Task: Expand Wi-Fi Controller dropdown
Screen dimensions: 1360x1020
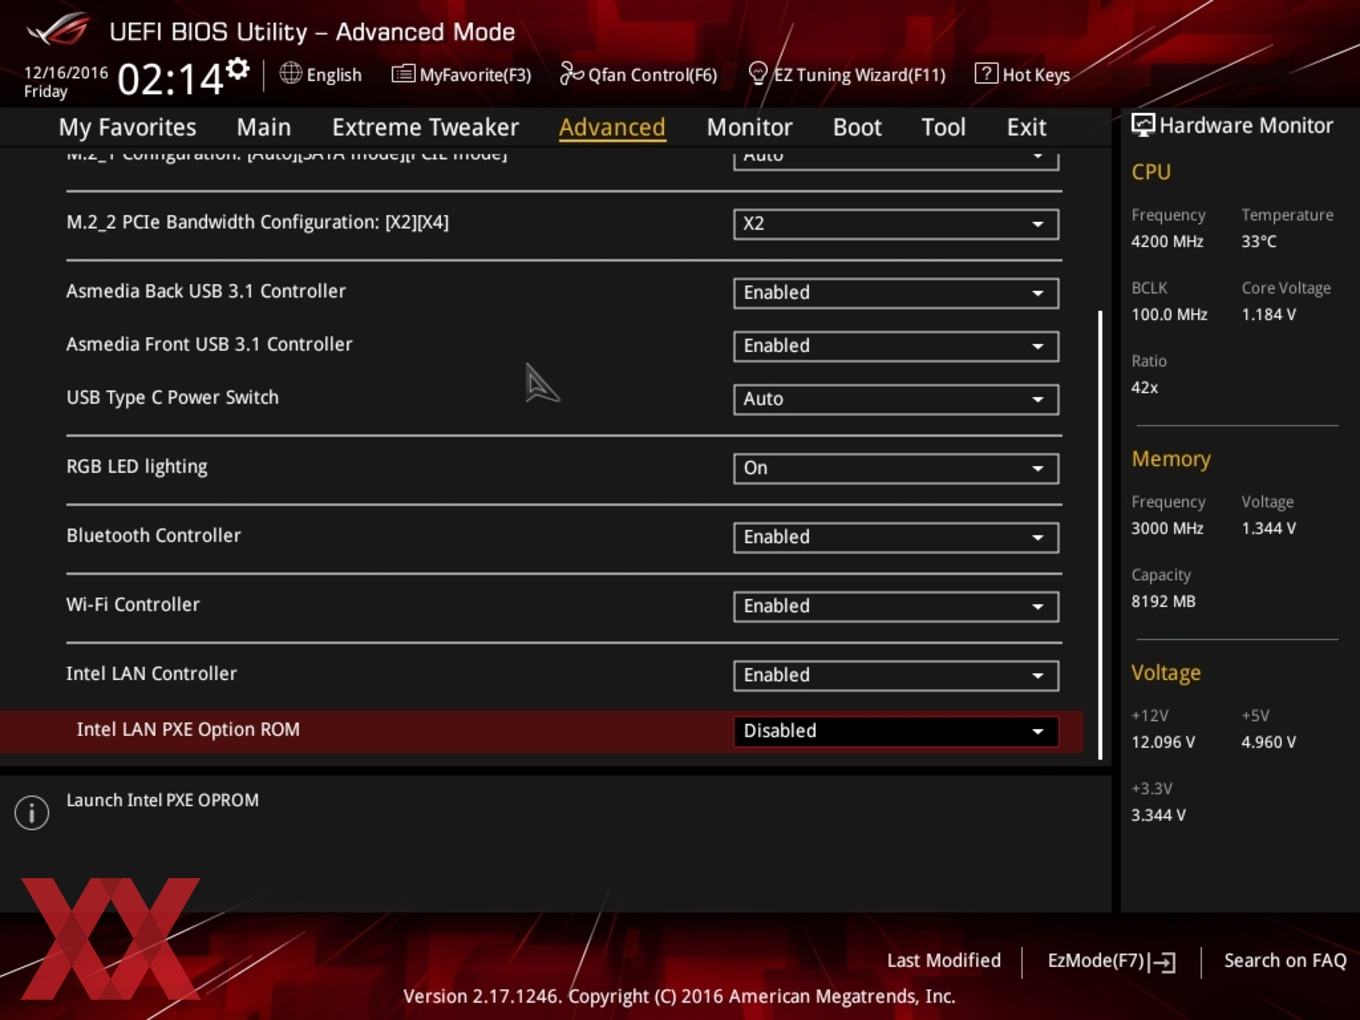Action: (896, 606)
